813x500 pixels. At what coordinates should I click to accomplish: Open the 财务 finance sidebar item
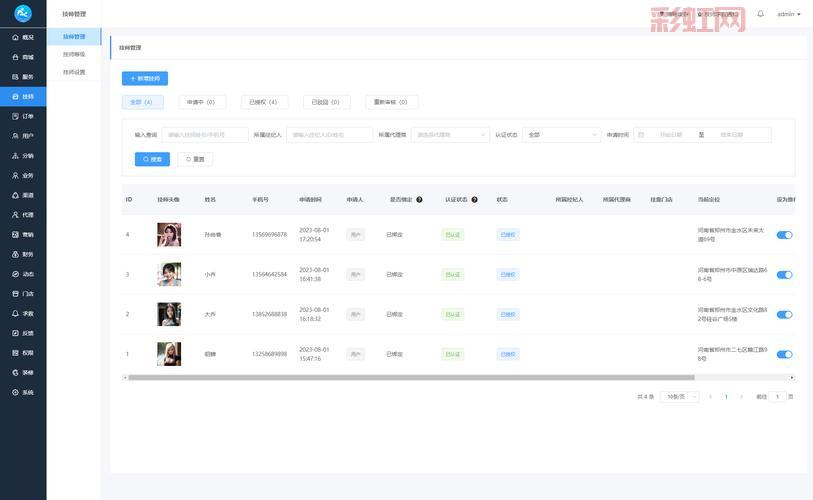click(23, 254)
